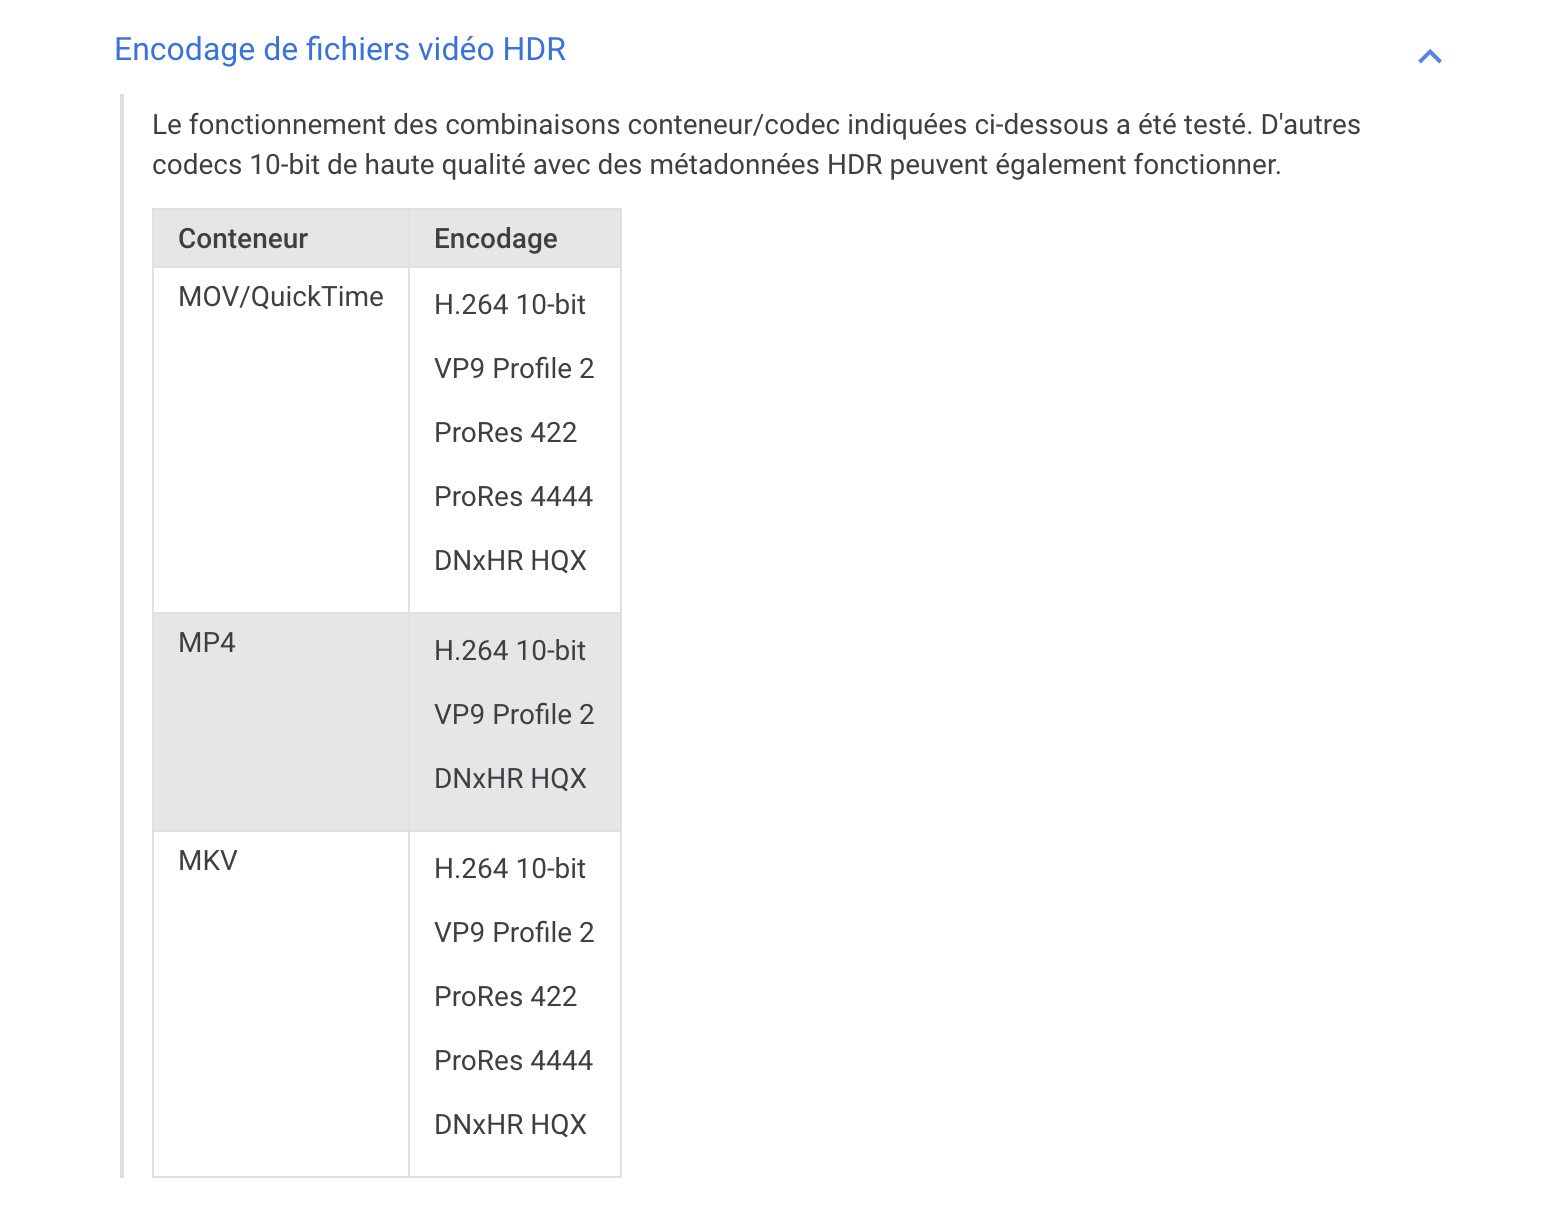Screen dimensions: 1548x1216
Task: Click VP9 Profile 2 under MOV/QuickTime
Action: tap(513, 369)
